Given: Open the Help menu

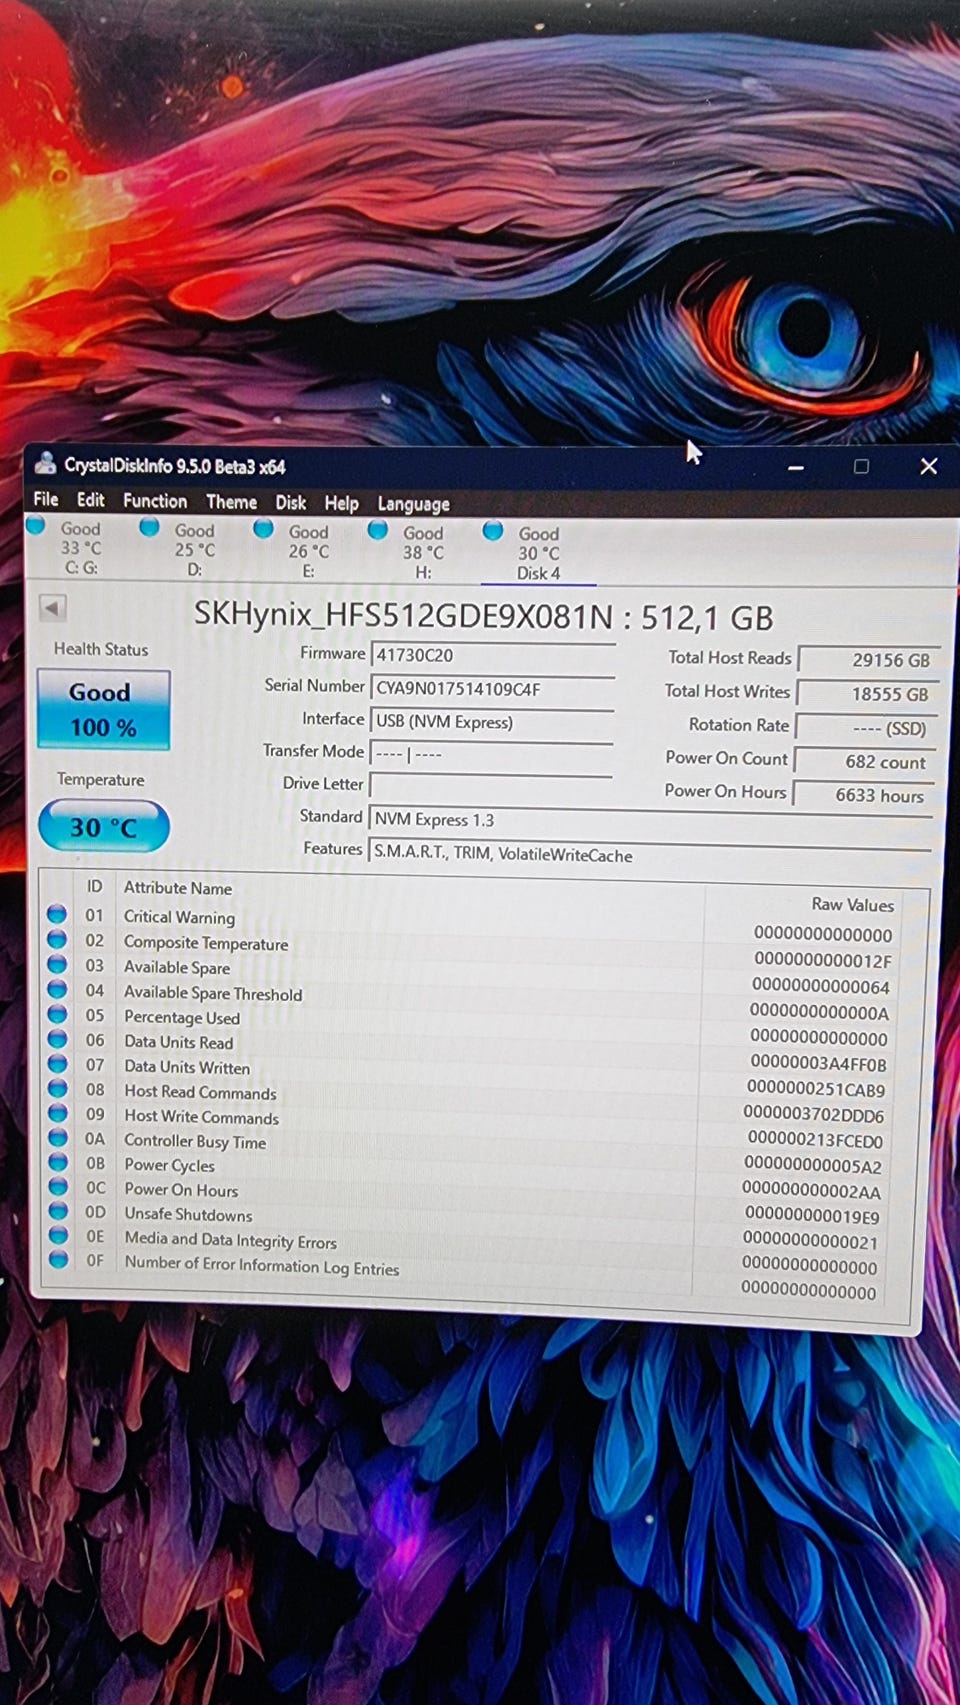Looking at the screenshot, I should click(341, 504).
